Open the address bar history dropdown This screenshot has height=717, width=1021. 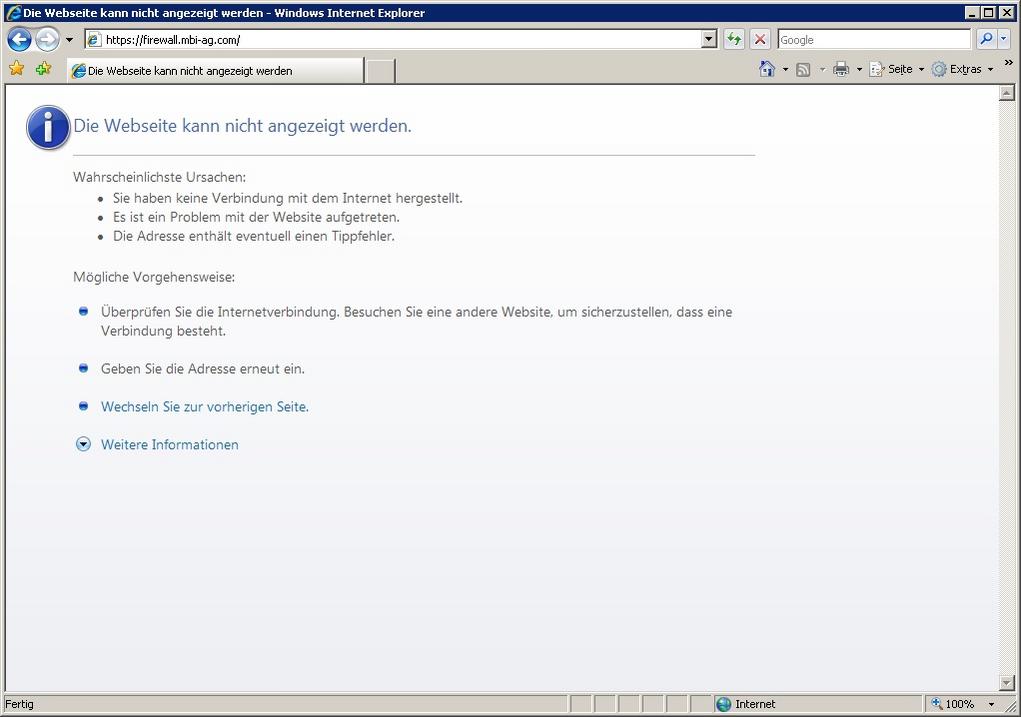click(710, 40)
